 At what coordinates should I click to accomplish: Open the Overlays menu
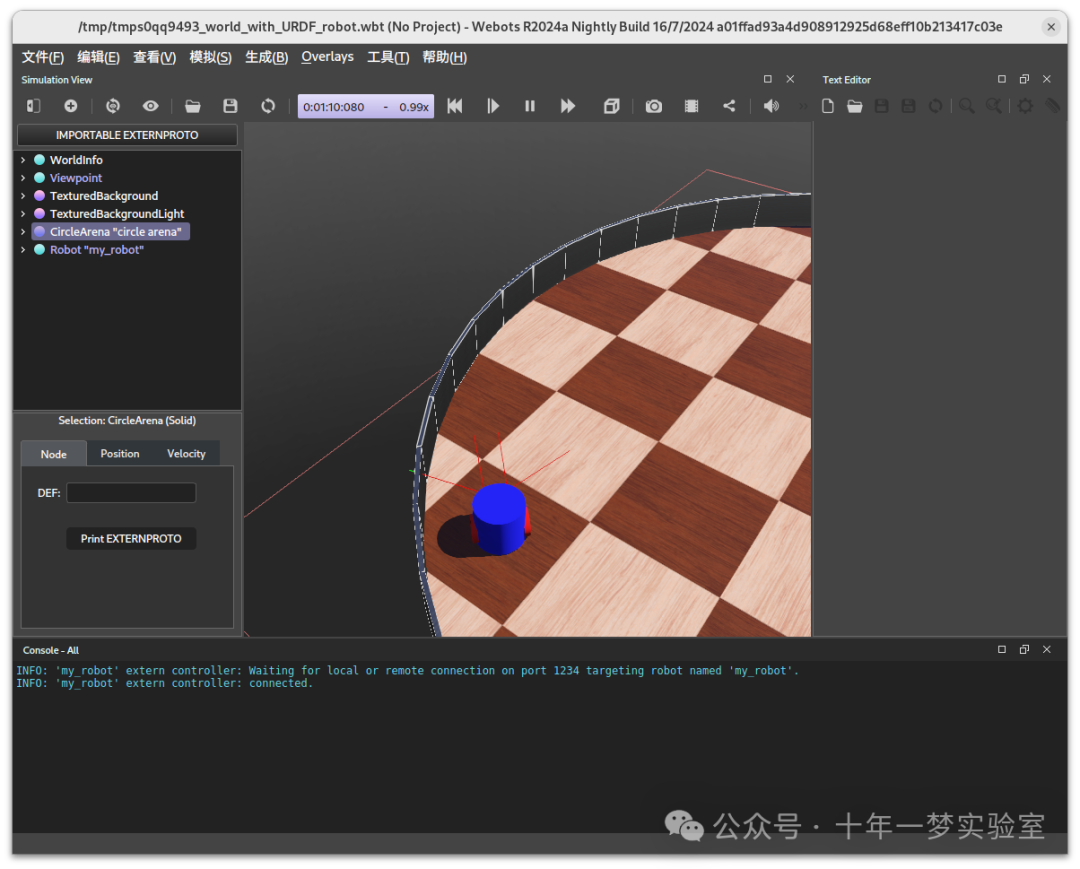point(327,57)
